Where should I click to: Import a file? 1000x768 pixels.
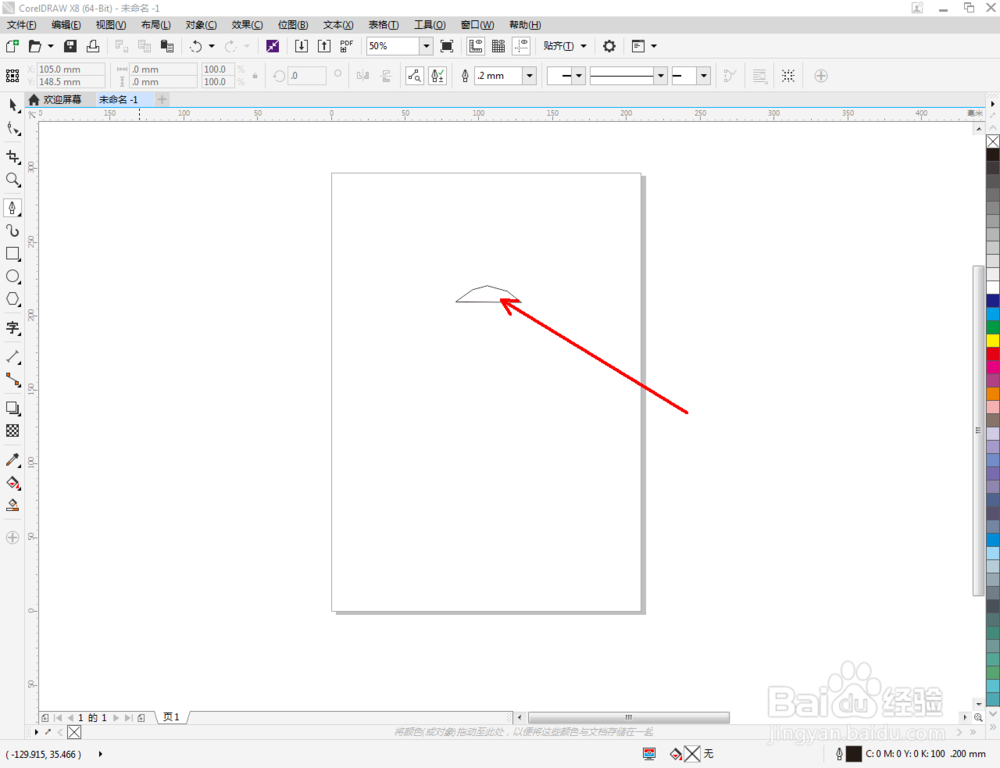coord(301,46)
